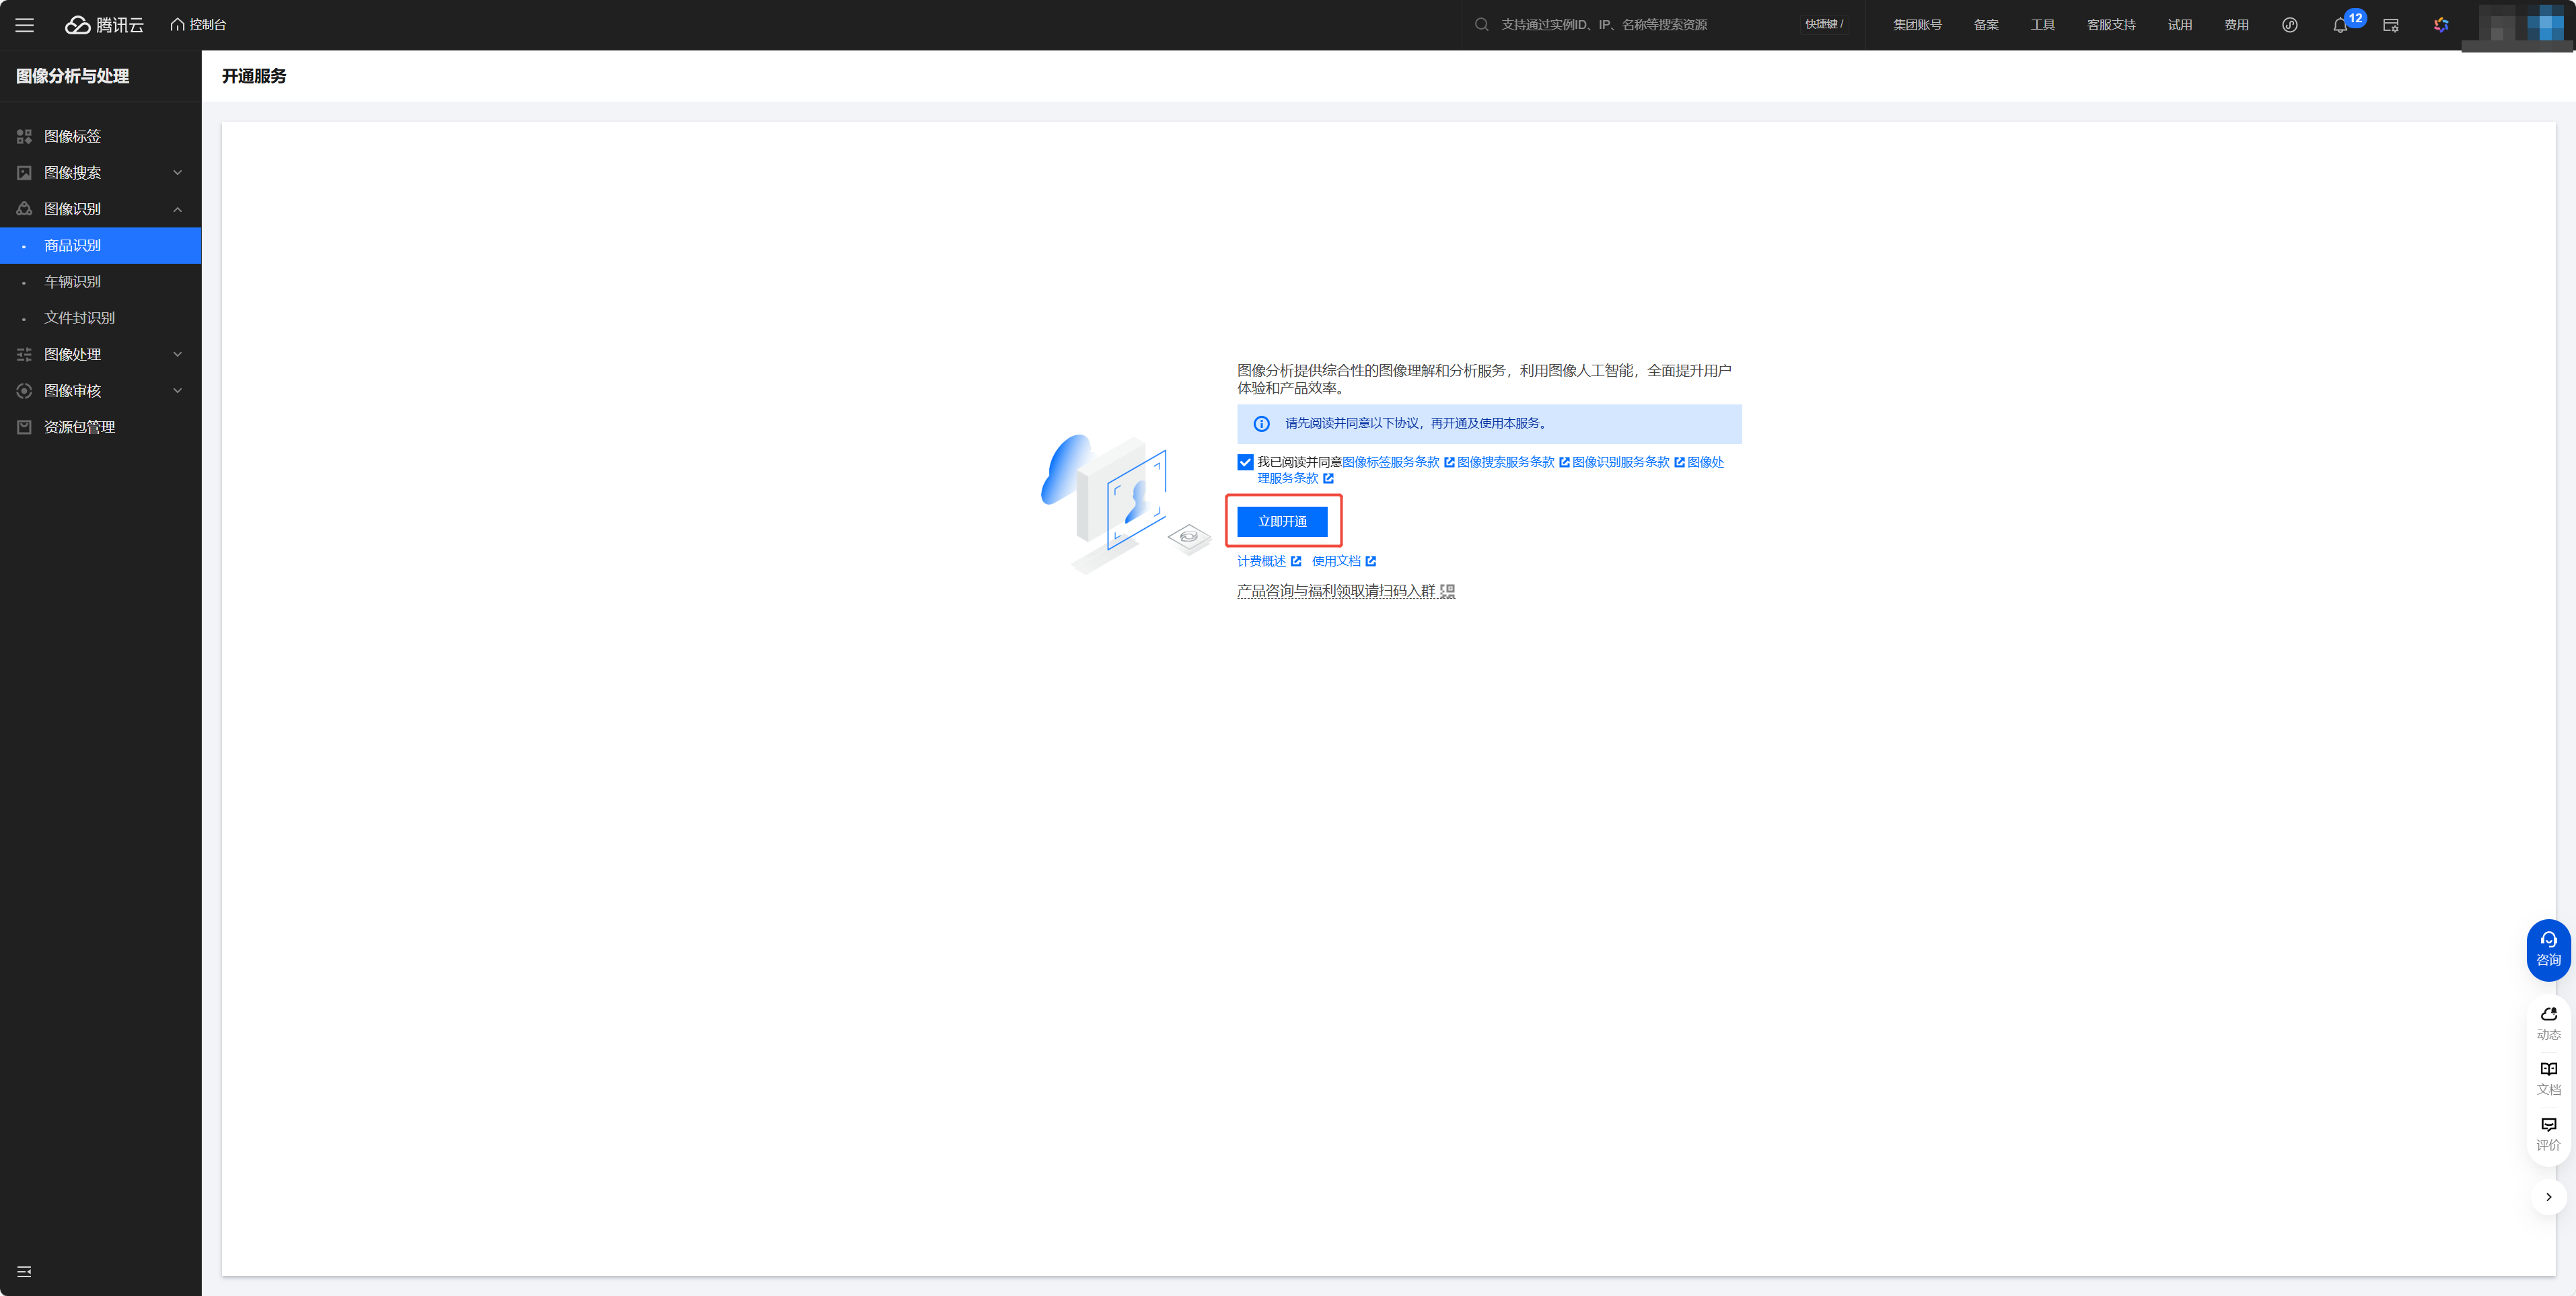Screen dimensions: 2576x1296
Task: Expand the 图像处理 sidebar section
Action: 100,354
